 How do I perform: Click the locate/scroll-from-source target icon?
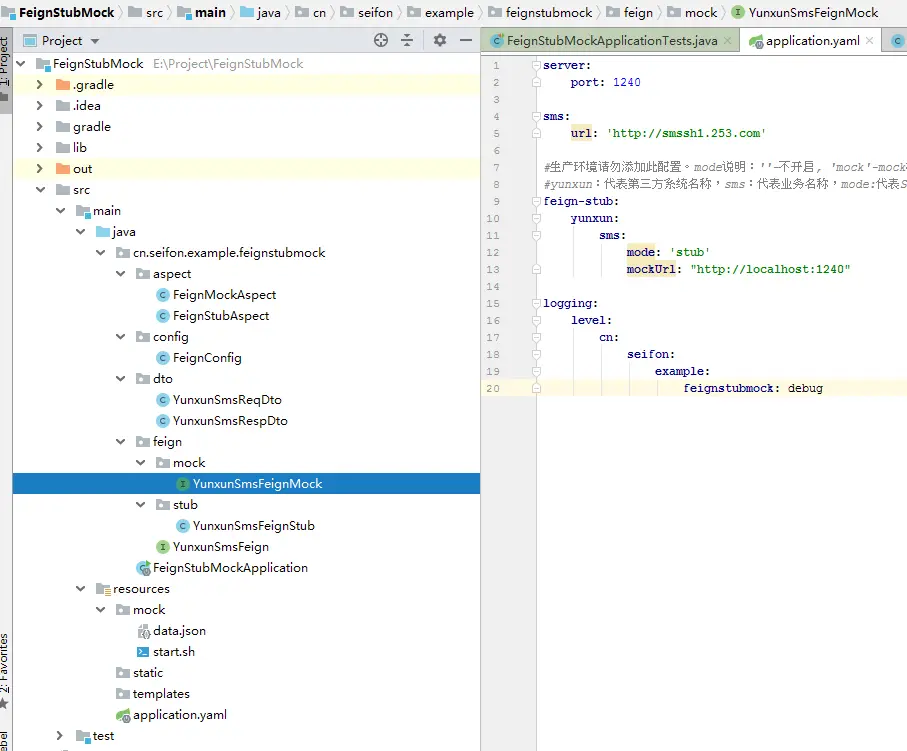click(381, 40)
